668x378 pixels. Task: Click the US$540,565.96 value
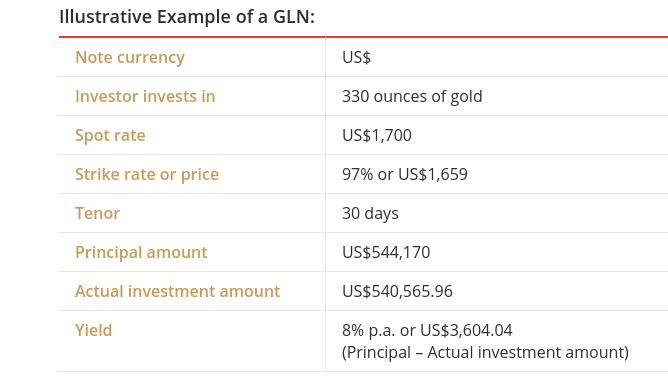[397, 291]
